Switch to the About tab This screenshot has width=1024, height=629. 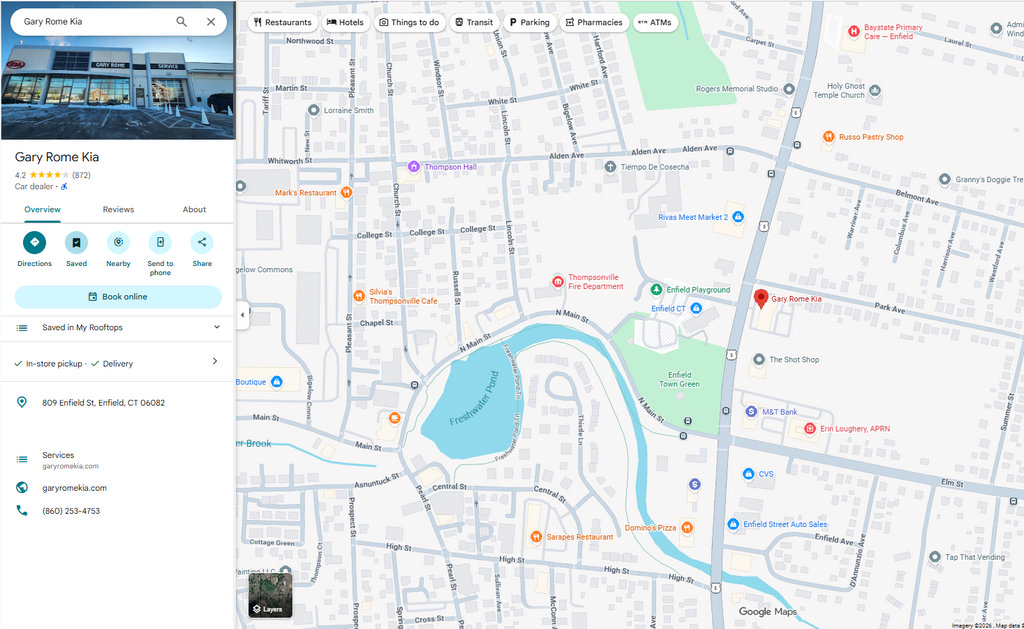(194, 209)
